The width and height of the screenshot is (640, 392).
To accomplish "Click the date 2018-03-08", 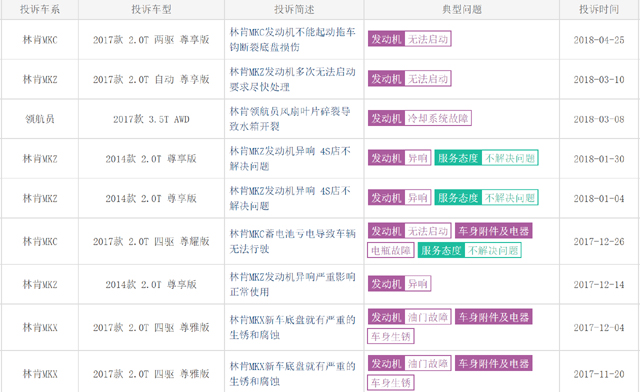I will tap(599, 119).
